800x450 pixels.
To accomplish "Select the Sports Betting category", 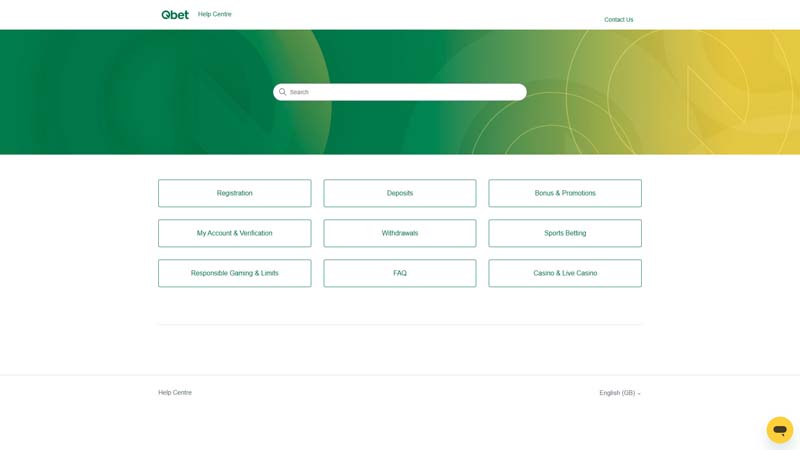I will click(x=565, y=233).
